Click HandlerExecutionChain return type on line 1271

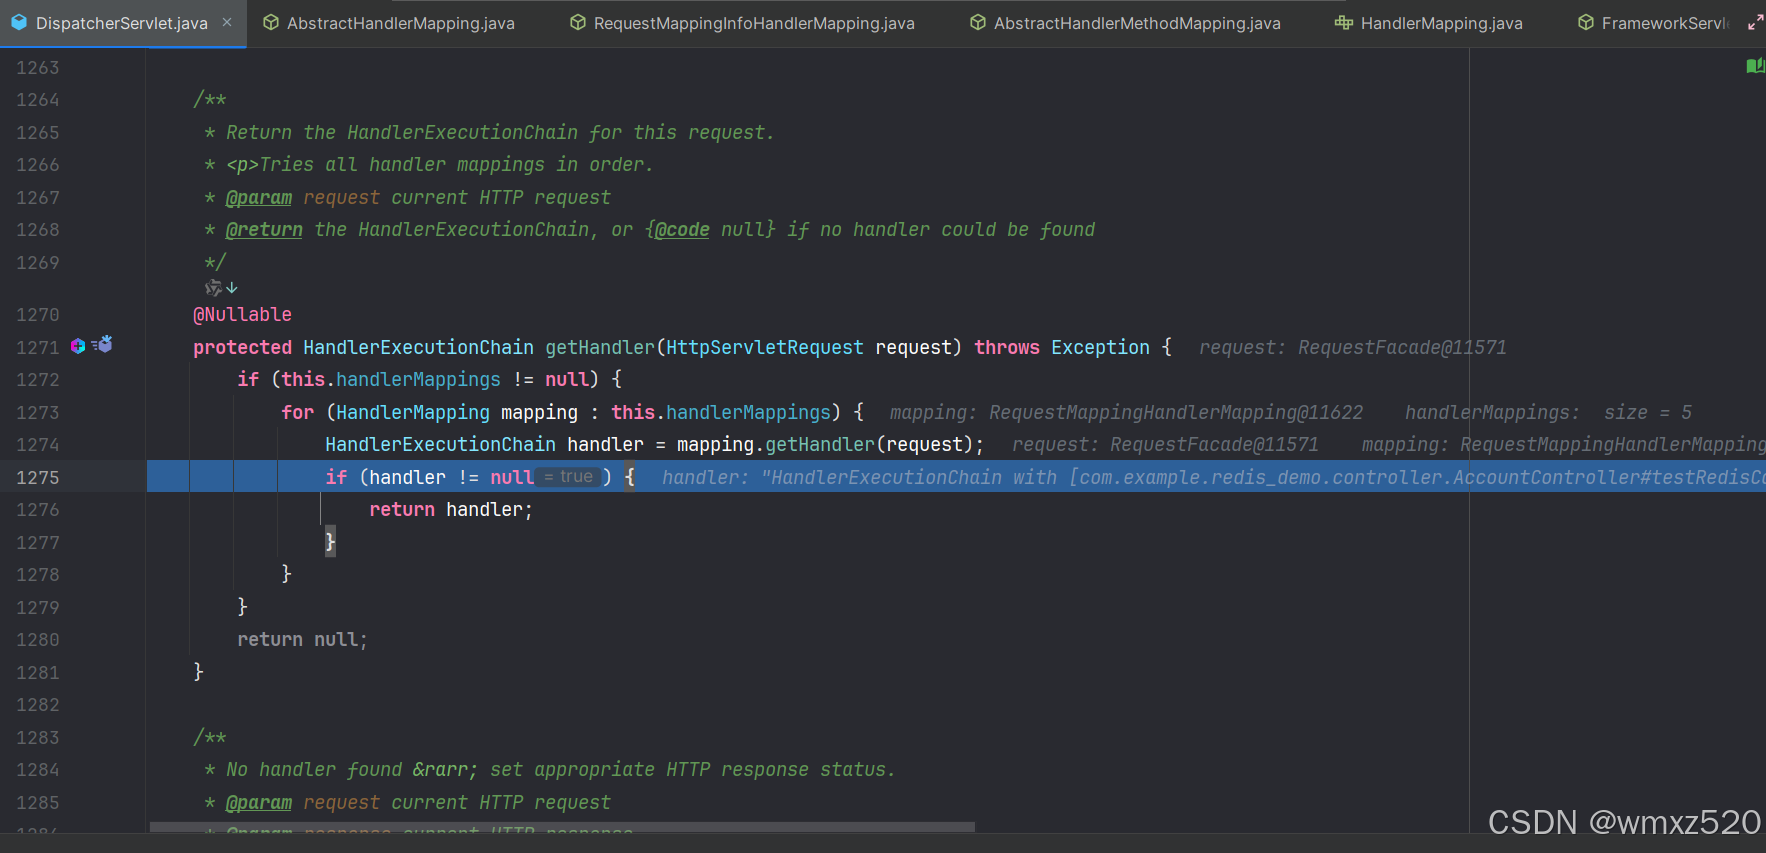pos(418,347)
